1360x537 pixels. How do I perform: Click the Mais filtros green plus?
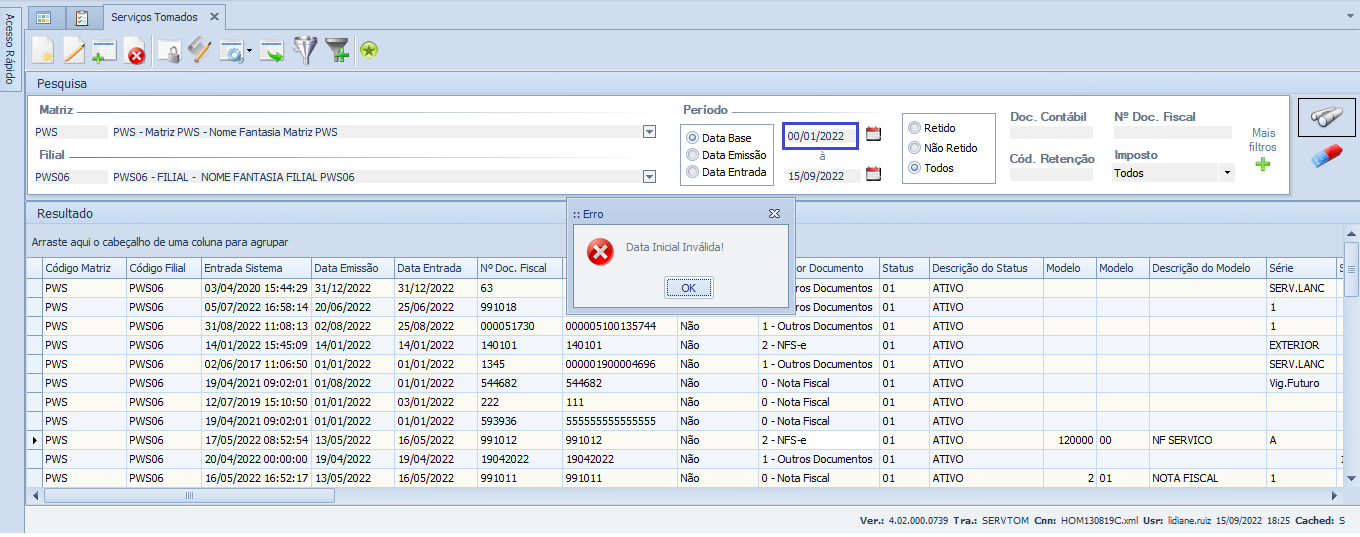coord(1263,164)
